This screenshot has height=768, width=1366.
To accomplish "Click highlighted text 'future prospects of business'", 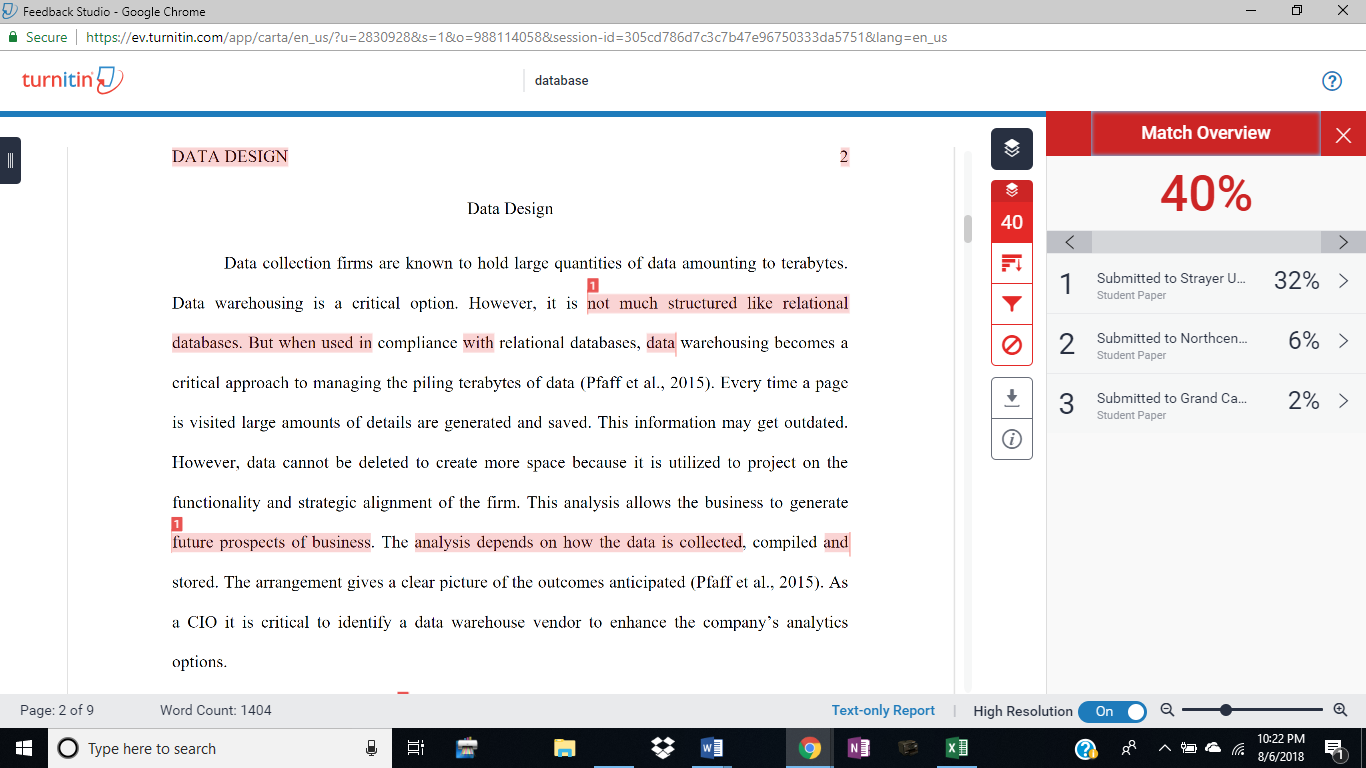I will pos(271,542).
